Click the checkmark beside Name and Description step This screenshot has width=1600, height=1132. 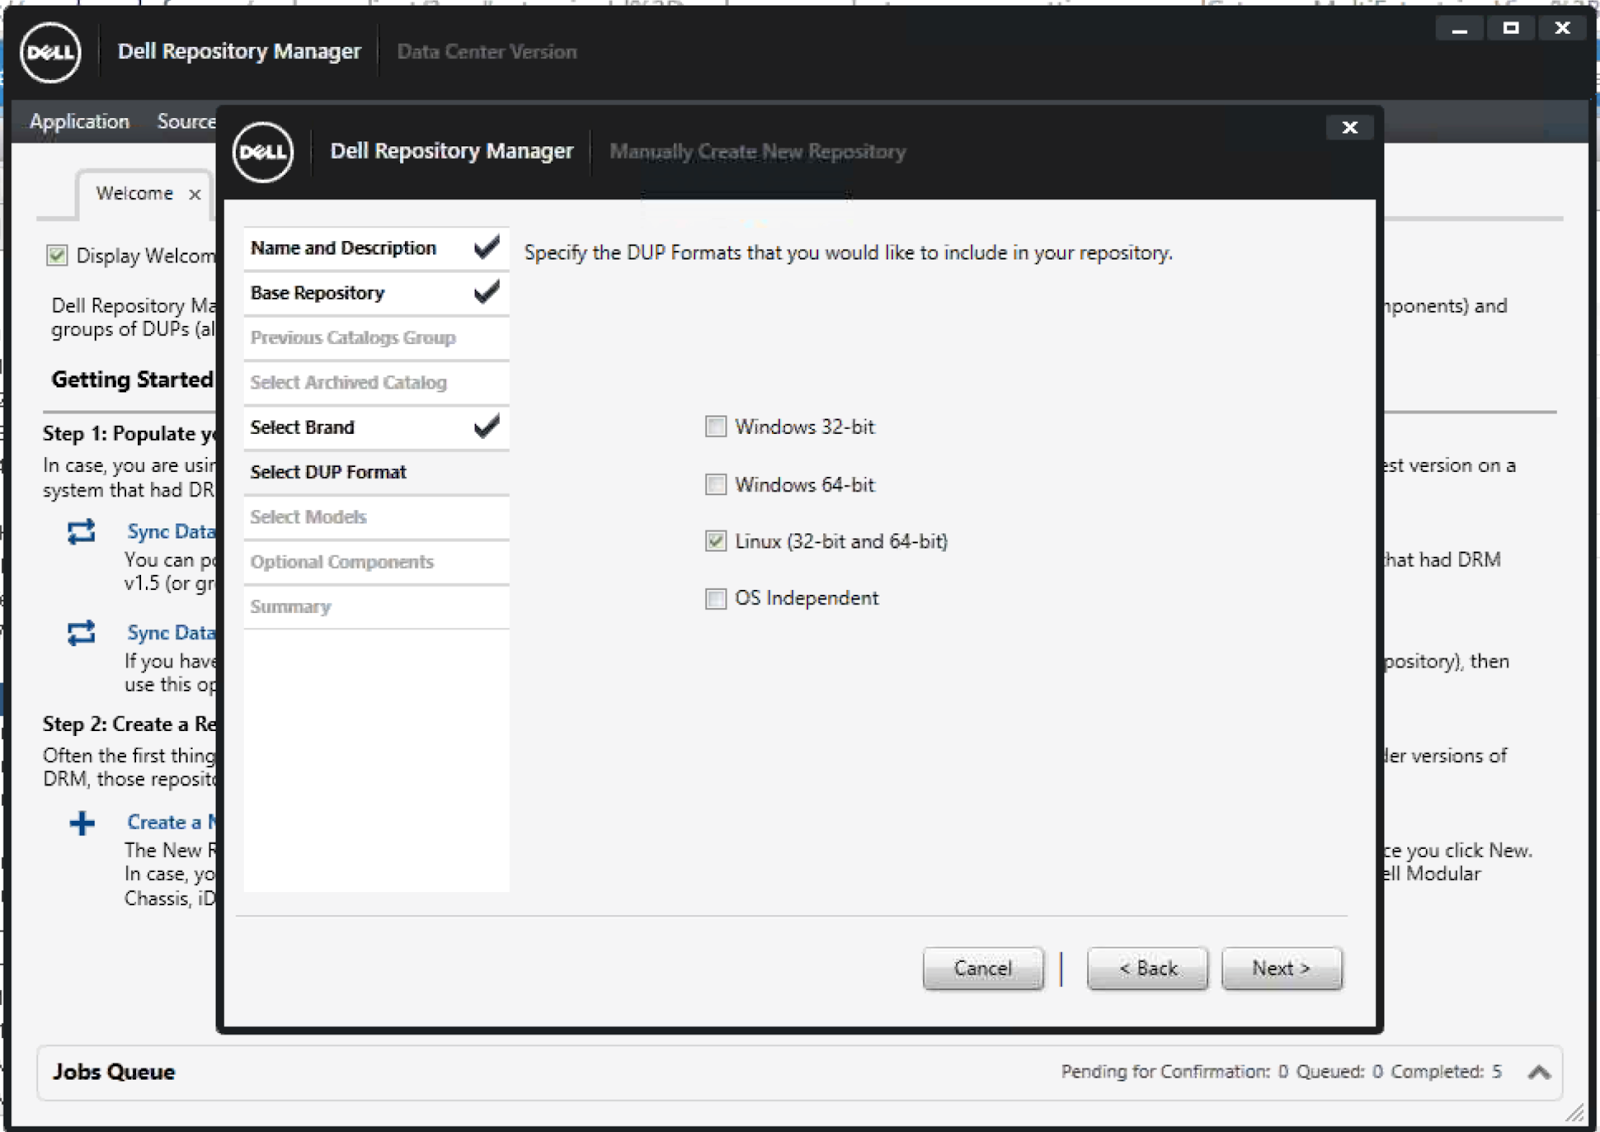(486, 247)
